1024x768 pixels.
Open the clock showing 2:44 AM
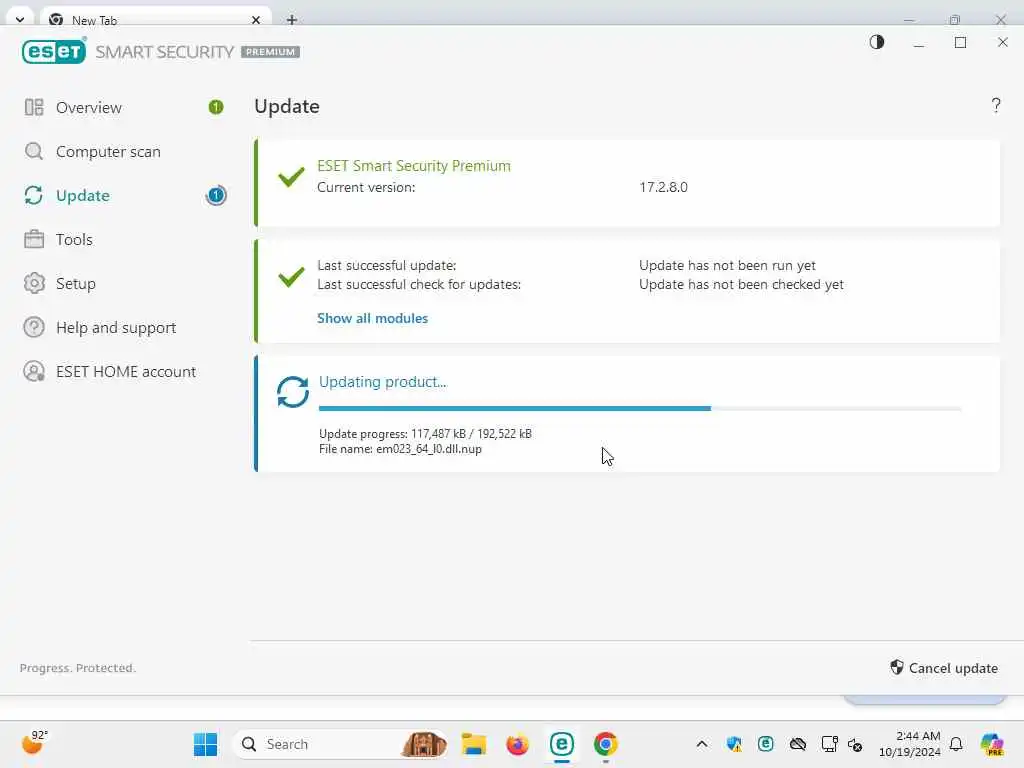[909, 744]
